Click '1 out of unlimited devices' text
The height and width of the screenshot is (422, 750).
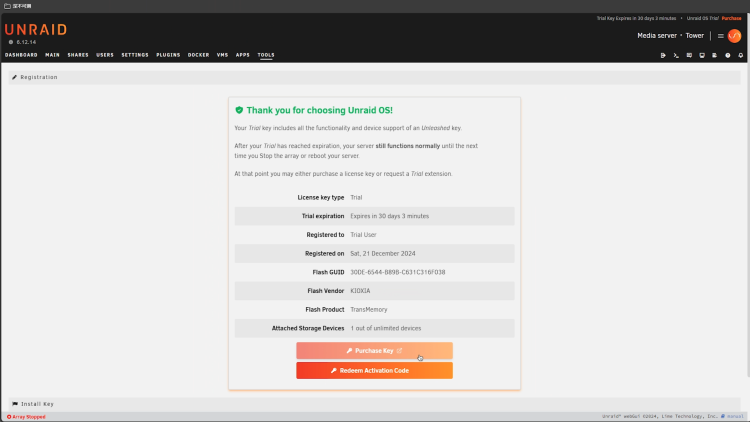pyautogui.click(x=386, y=328)
